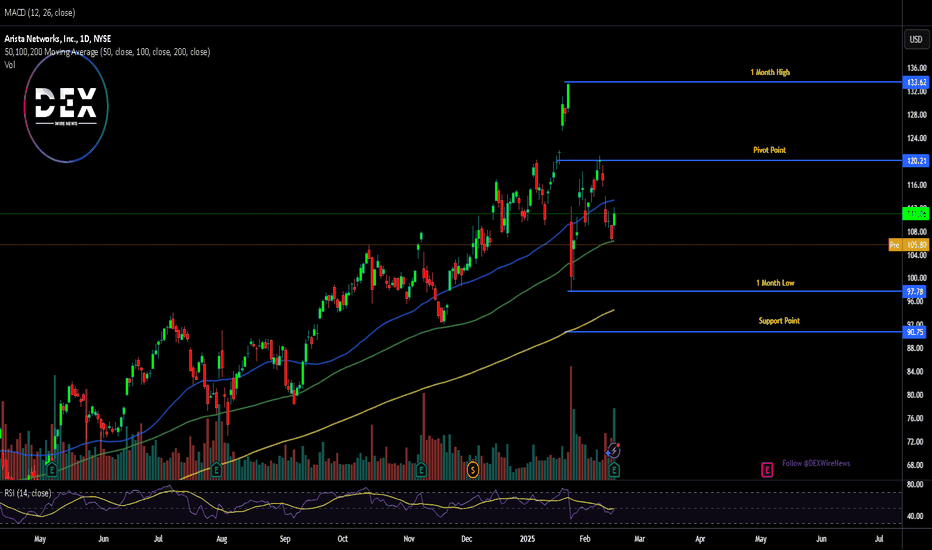The image size is (932, 550).
Task: Click the 124.00 price axis label
Action: click(917, 138)
